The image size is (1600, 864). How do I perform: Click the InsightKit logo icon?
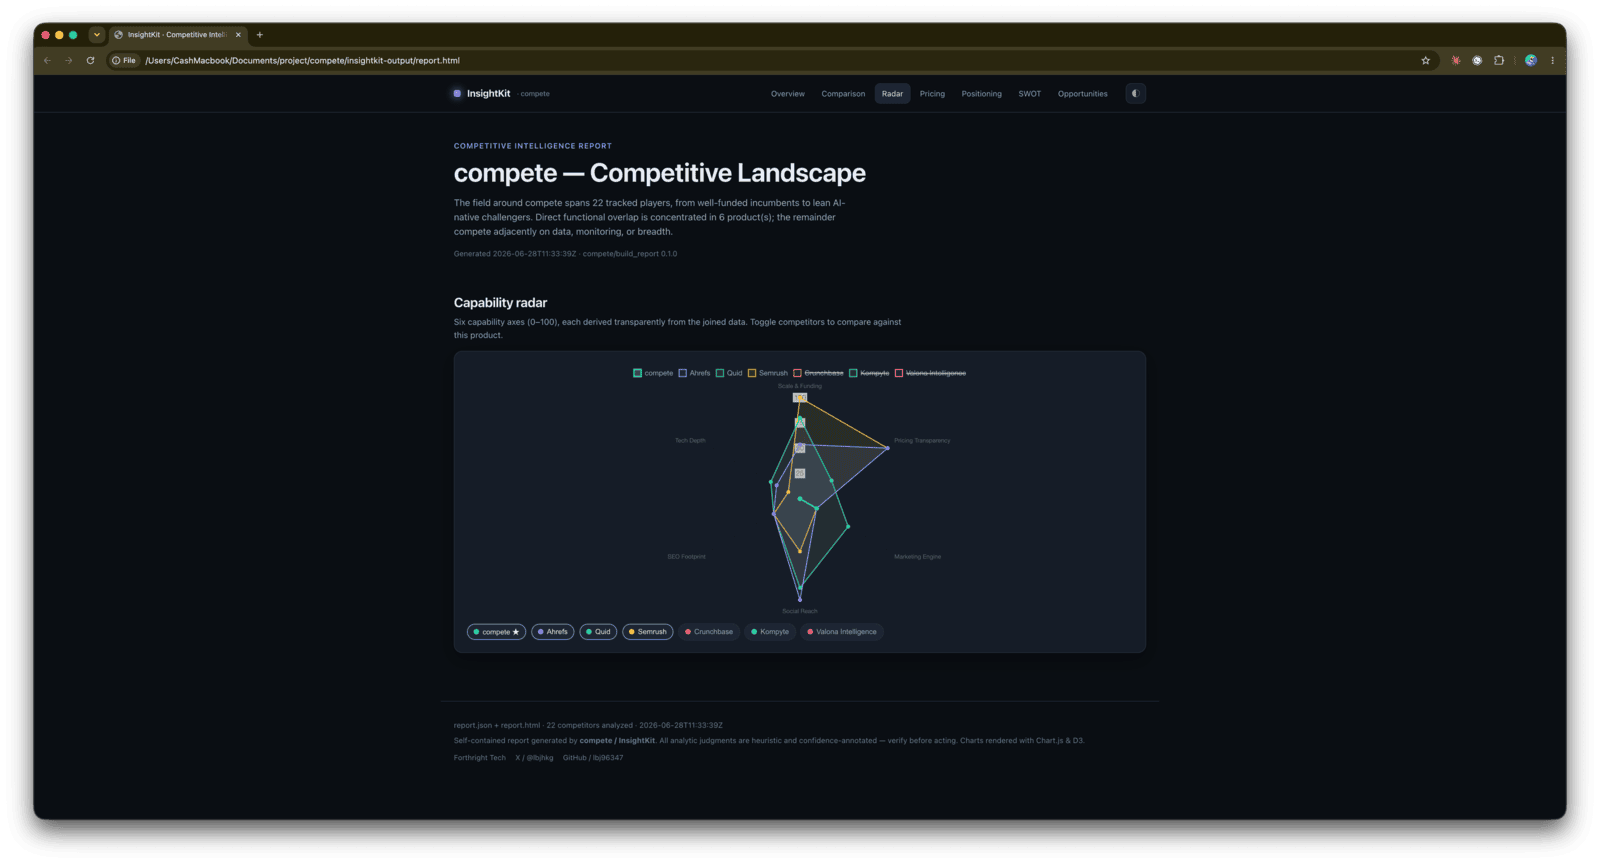point(457,94)
